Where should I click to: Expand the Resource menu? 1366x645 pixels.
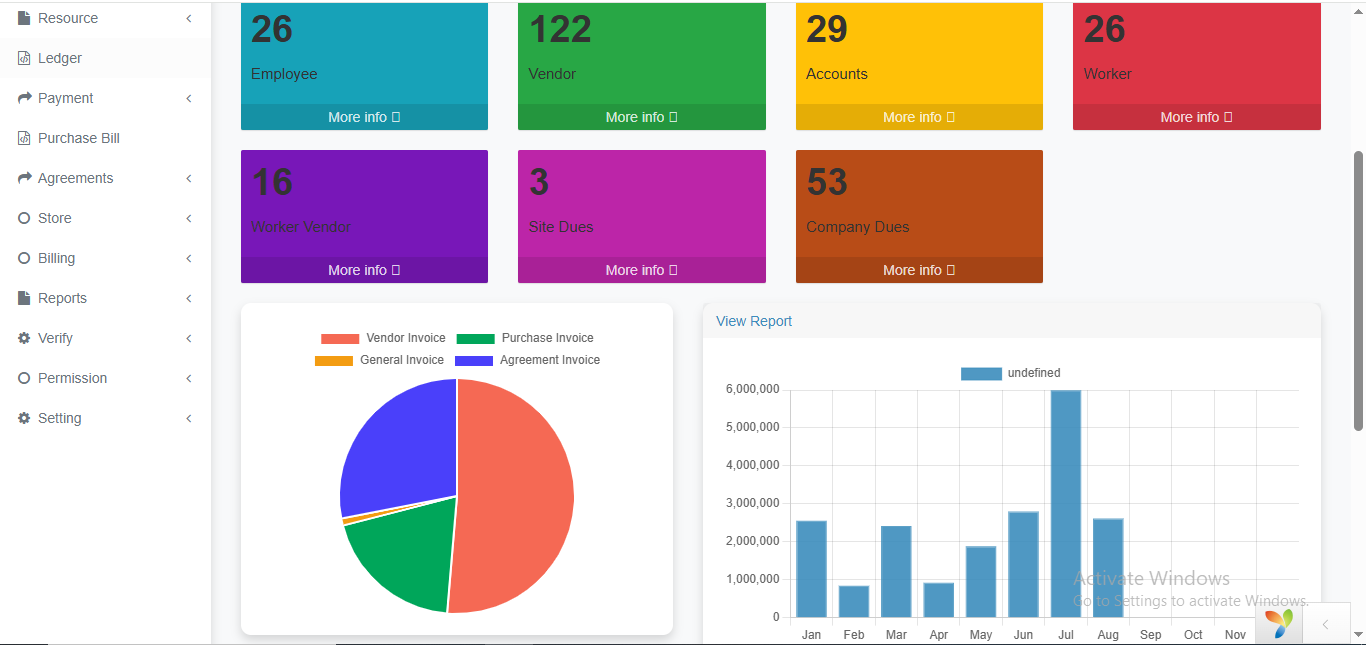[x=188, y=18]
